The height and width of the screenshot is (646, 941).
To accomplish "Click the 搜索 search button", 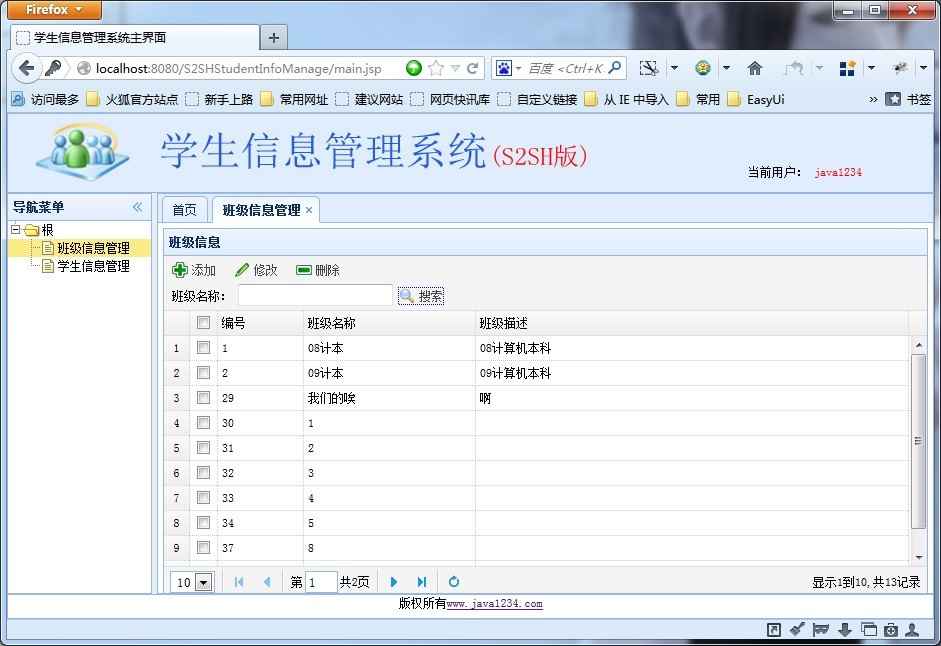I will (421, 295).
